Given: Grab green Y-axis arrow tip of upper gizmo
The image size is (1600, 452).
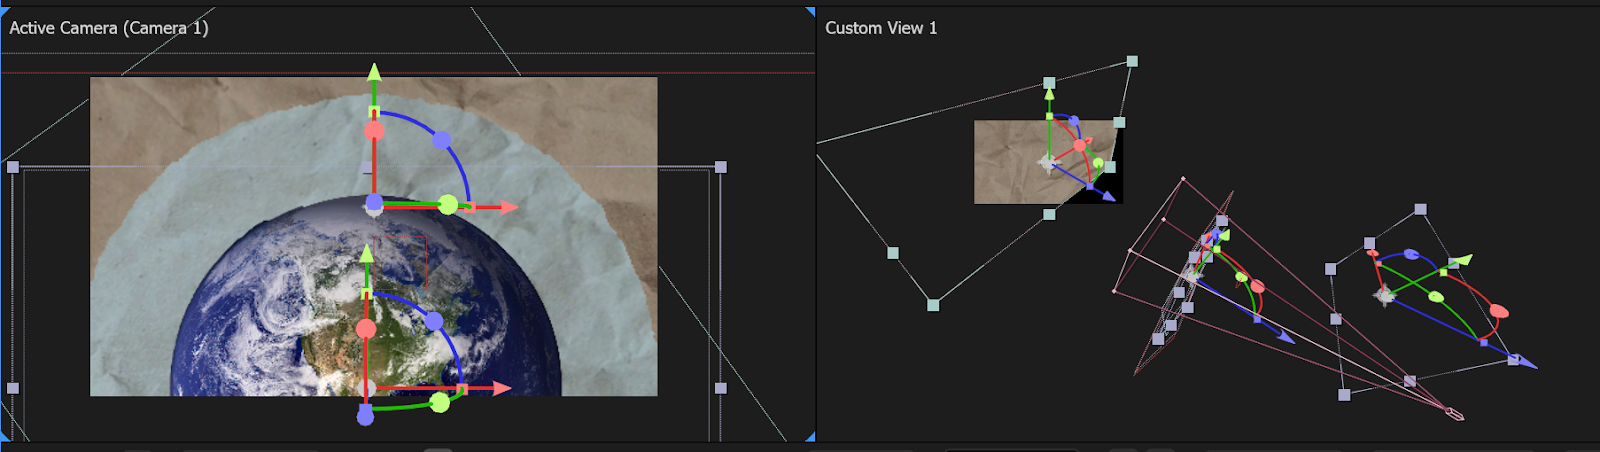Looking at the screenshot, I should tap(374, 71).
